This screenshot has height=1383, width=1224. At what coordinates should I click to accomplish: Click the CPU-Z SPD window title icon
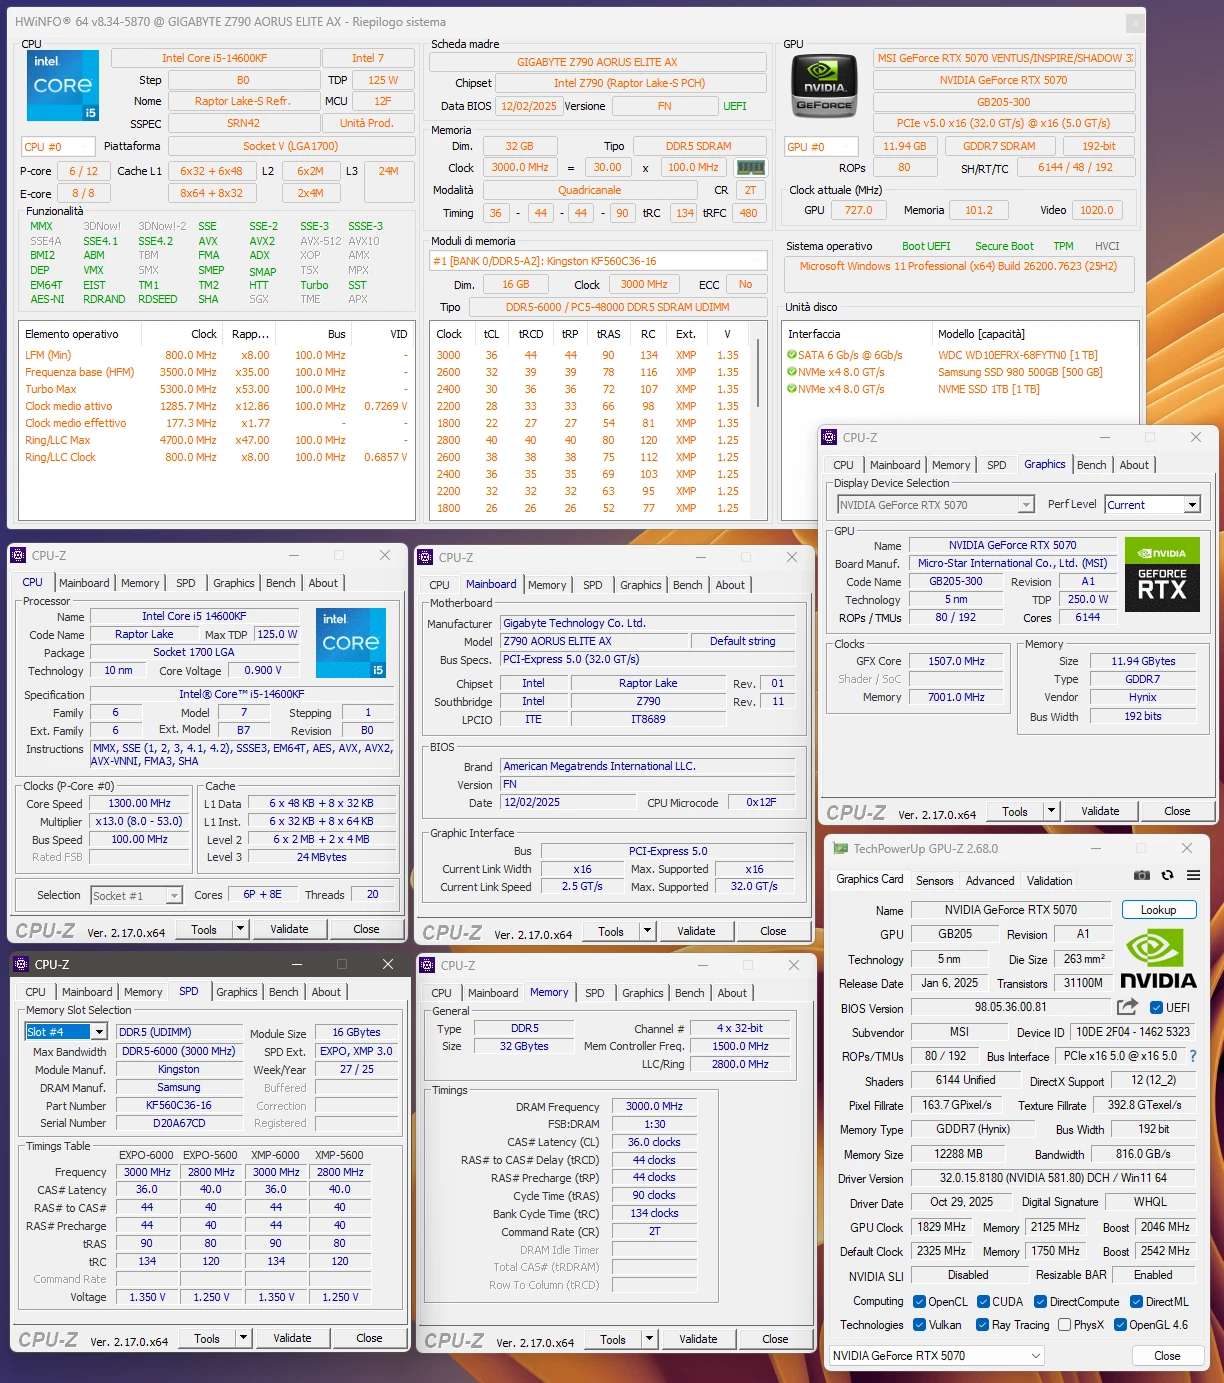tap(20, 964)
